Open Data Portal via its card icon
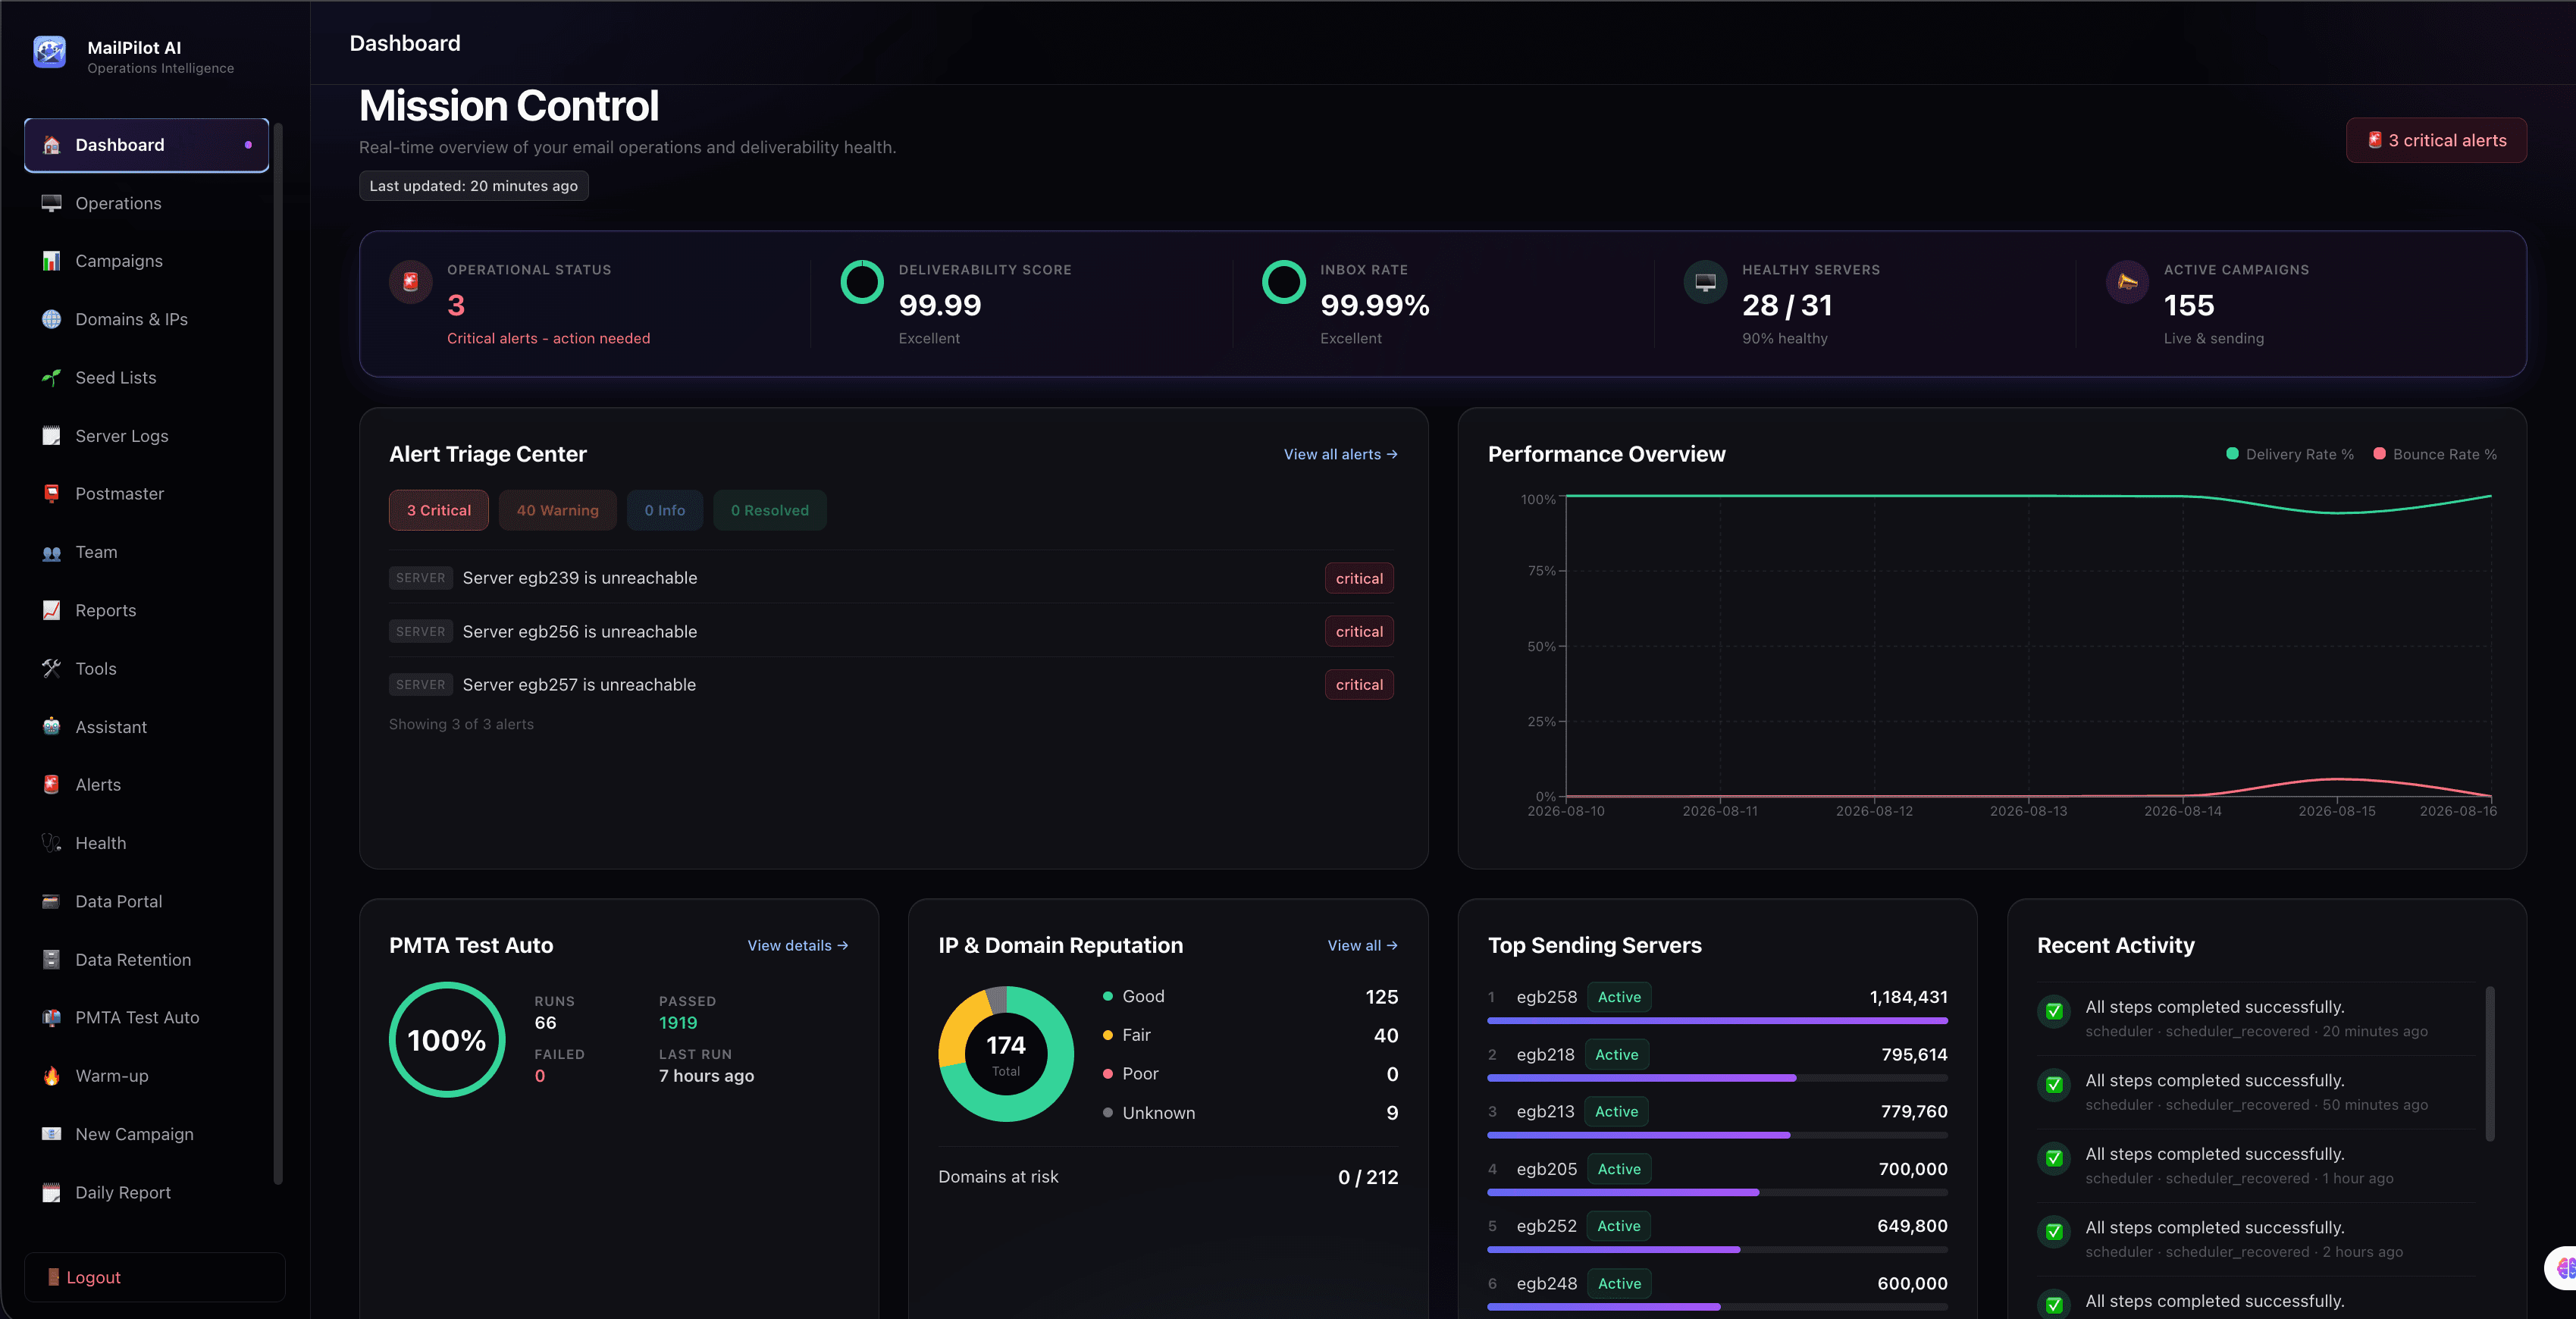Image resolution: width=2576 pixels, height=1319 pixels. (52, 901)
